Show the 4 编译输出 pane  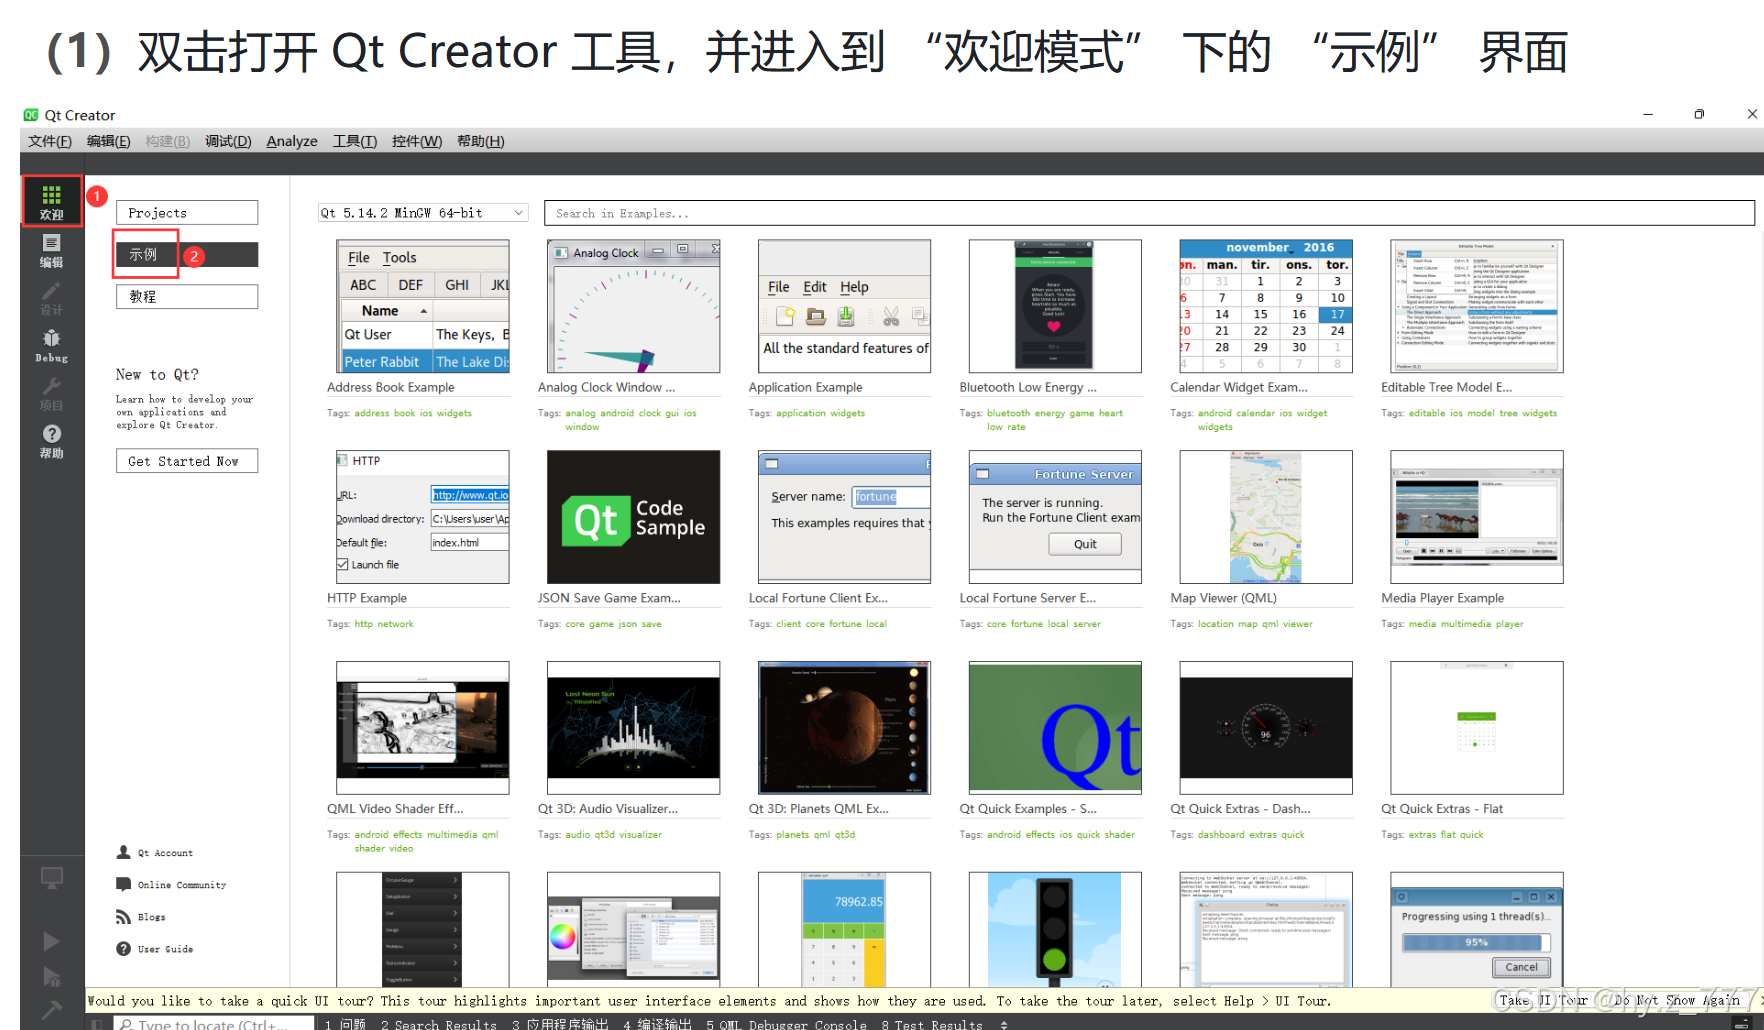pos(657,1024)
